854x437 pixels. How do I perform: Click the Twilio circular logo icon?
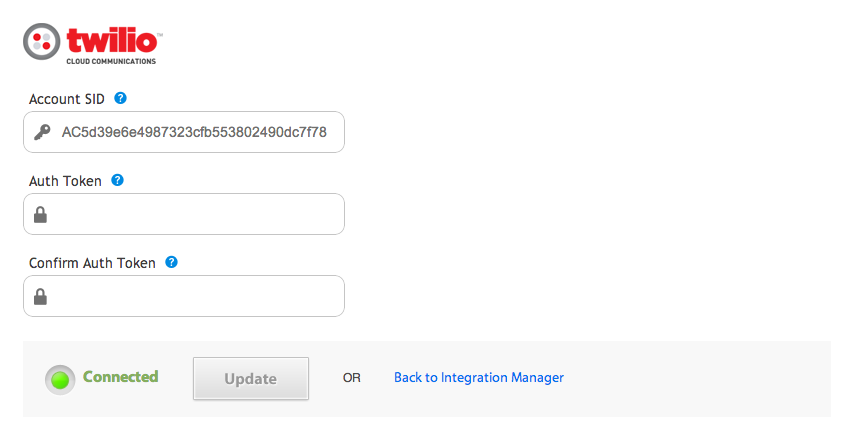[x=41, y=41]
